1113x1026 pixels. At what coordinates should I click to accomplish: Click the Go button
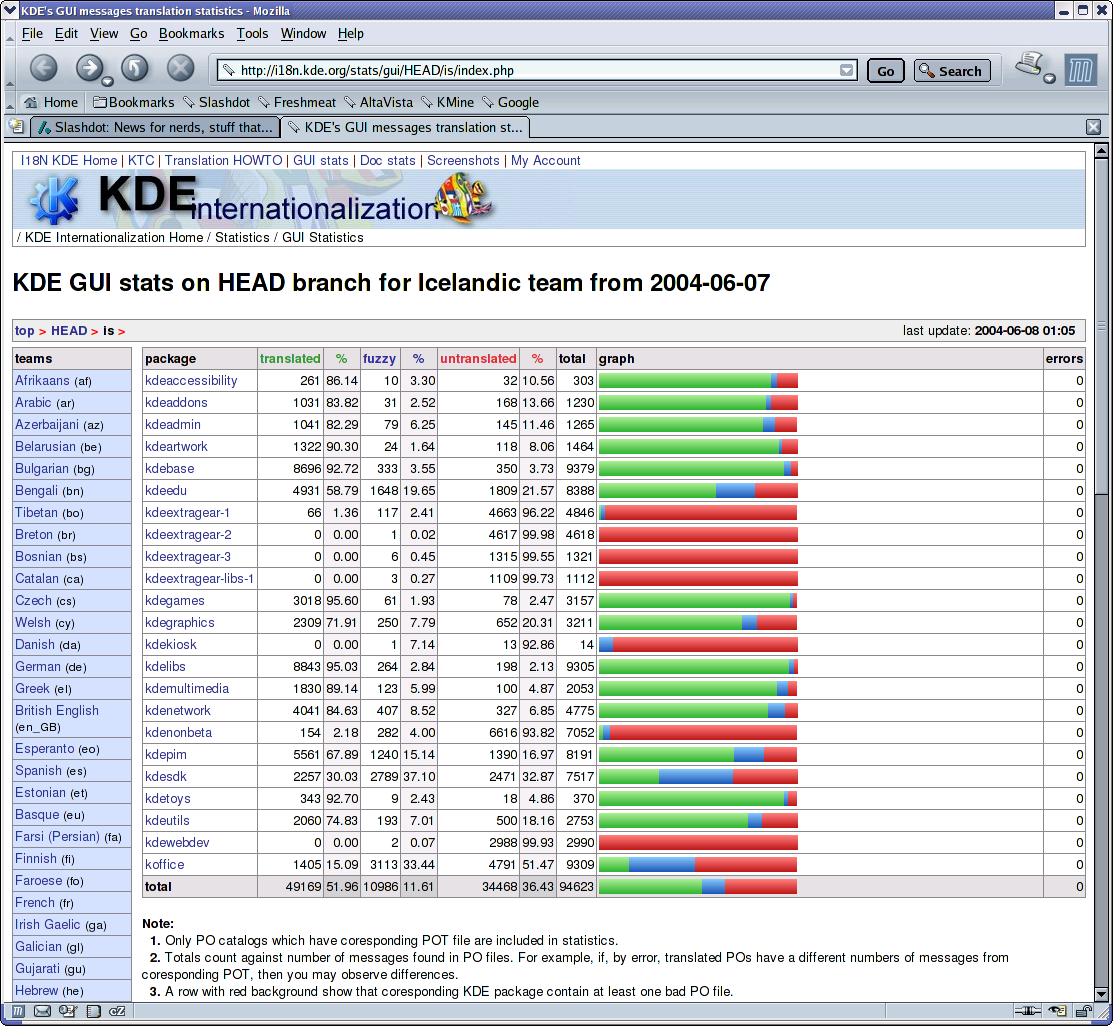pos(885,71)
